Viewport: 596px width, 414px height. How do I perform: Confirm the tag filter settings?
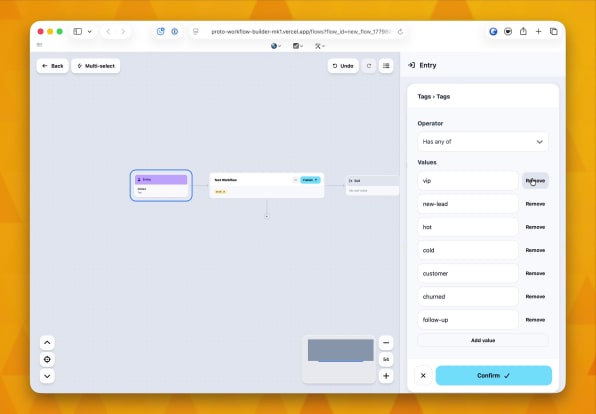click(494, 376)
